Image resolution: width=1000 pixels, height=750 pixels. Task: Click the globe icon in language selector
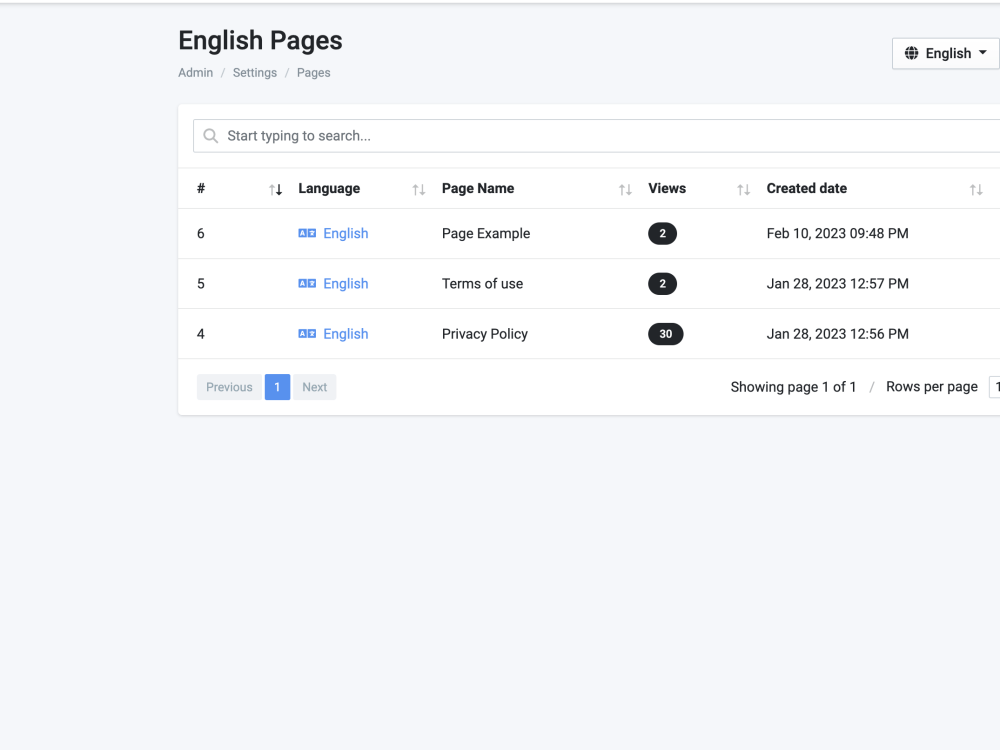(x=911, y=53)
